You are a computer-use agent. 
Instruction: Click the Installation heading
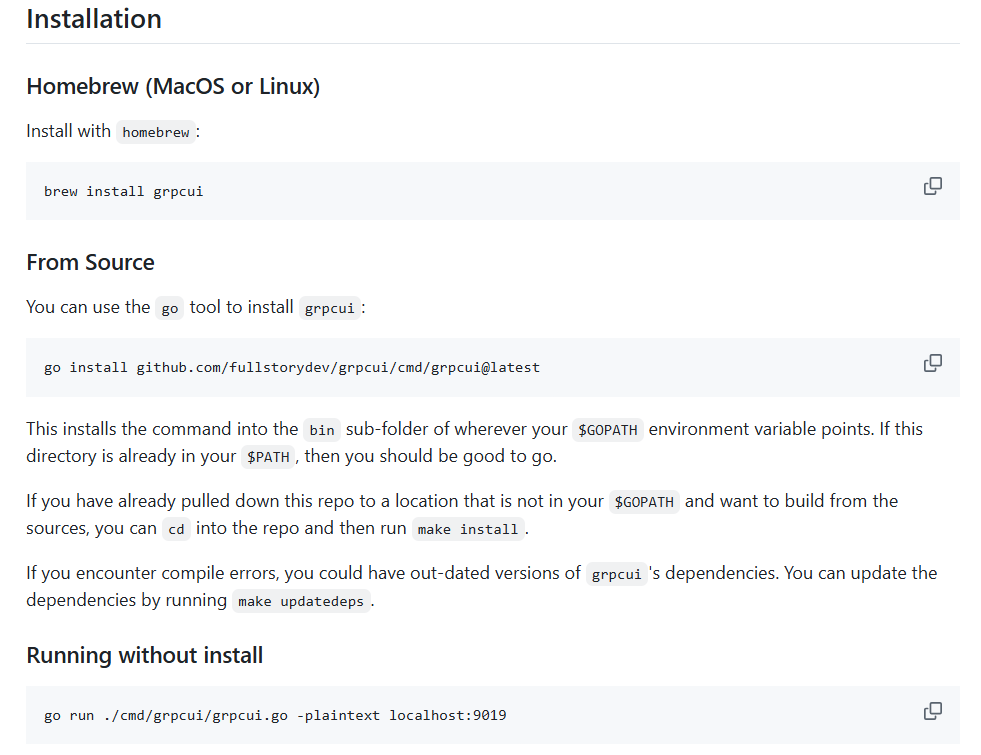pos(94,19)
